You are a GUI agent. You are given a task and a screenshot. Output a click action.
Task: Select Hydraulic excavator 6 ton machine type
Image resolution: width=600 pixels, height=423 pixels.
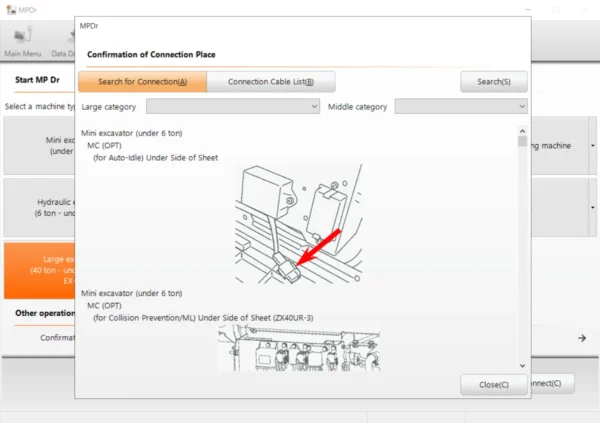[39, 207]
